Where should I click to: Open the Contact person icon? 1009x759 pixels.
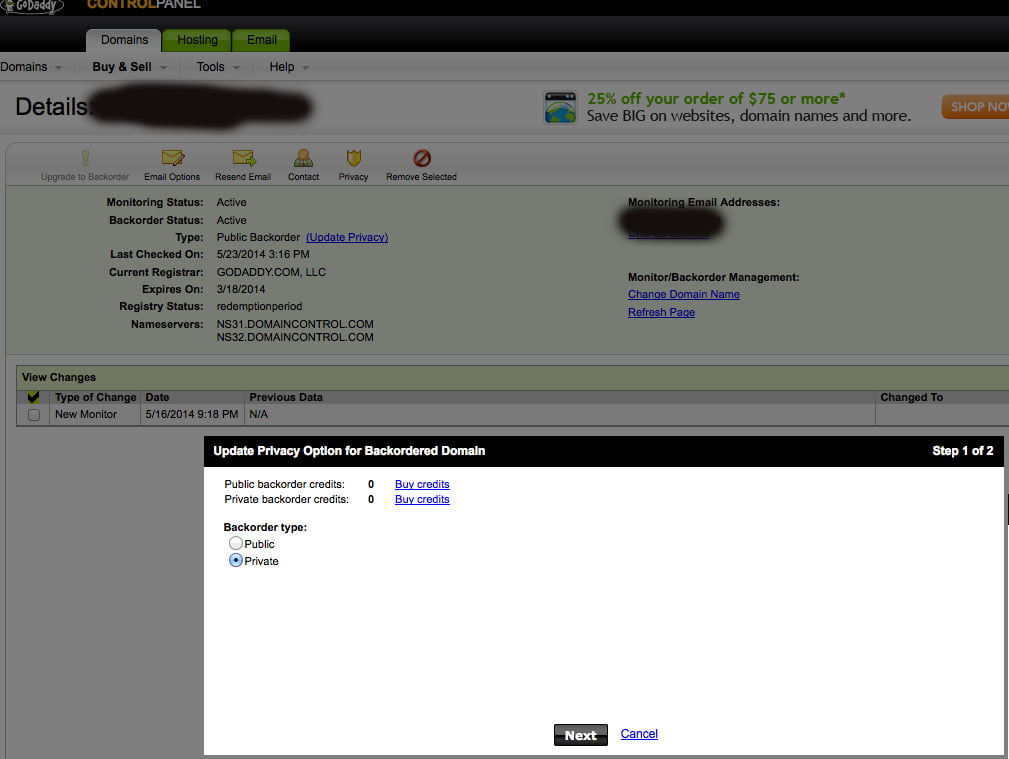tap(303, 158)
